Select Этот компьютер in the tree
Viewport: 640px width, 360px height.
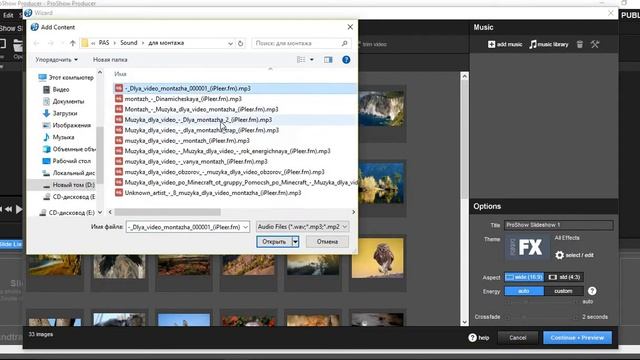coord(71,77)
